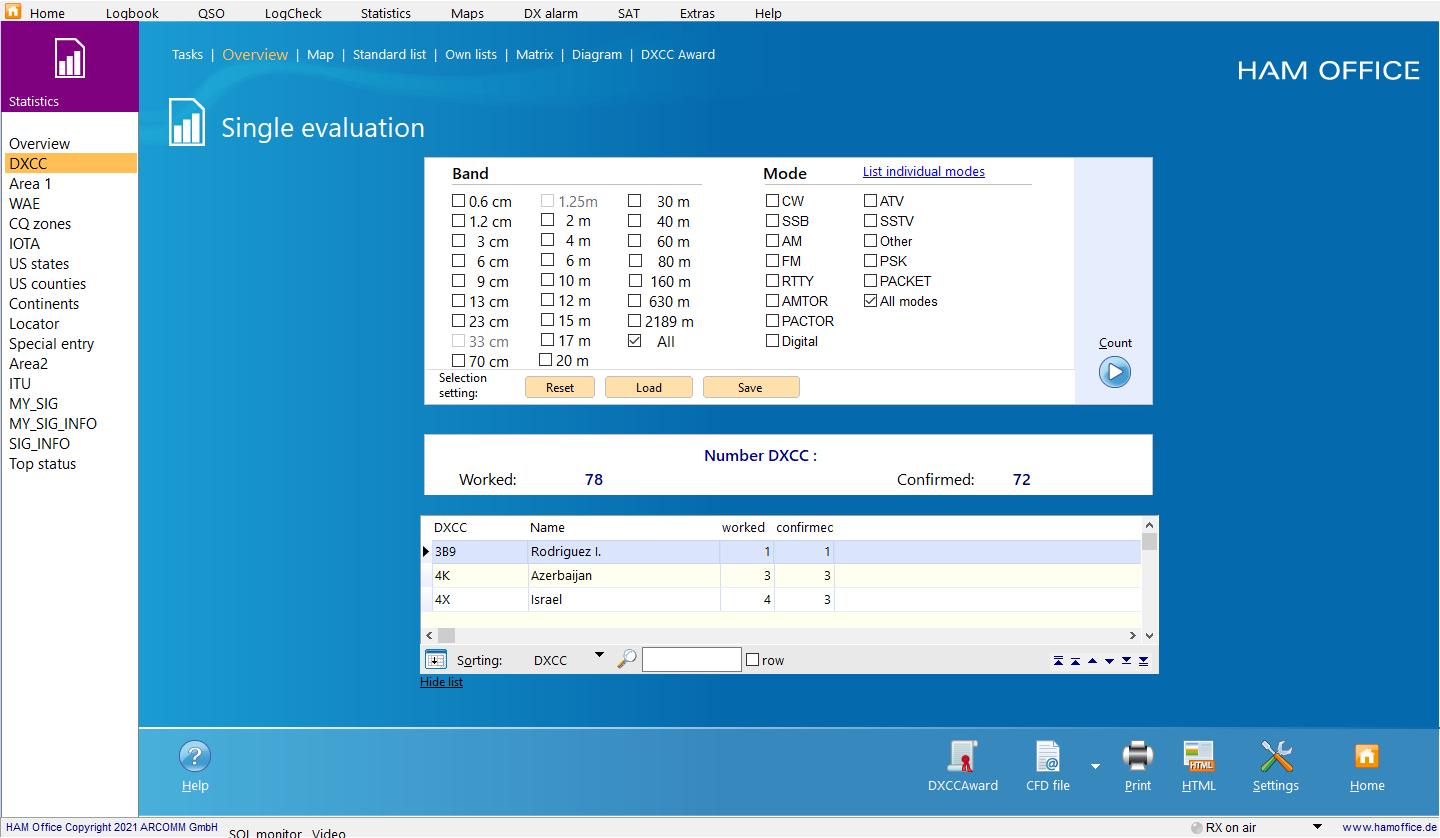Move to next record down arrow

tap(1109, 661)
